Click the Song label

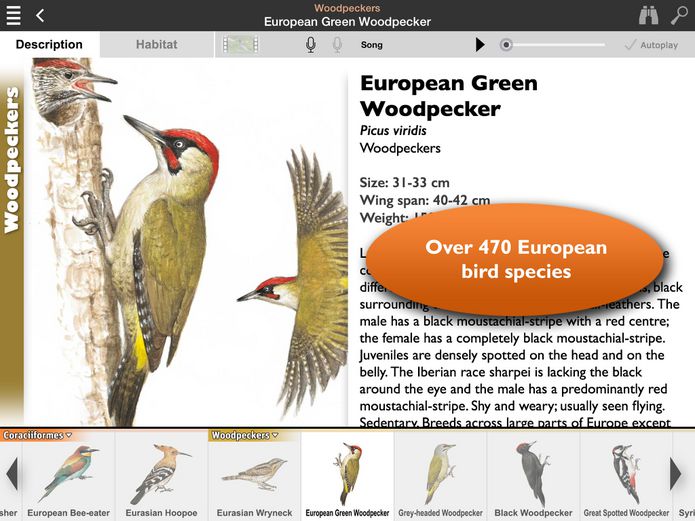tap(371, 45)
